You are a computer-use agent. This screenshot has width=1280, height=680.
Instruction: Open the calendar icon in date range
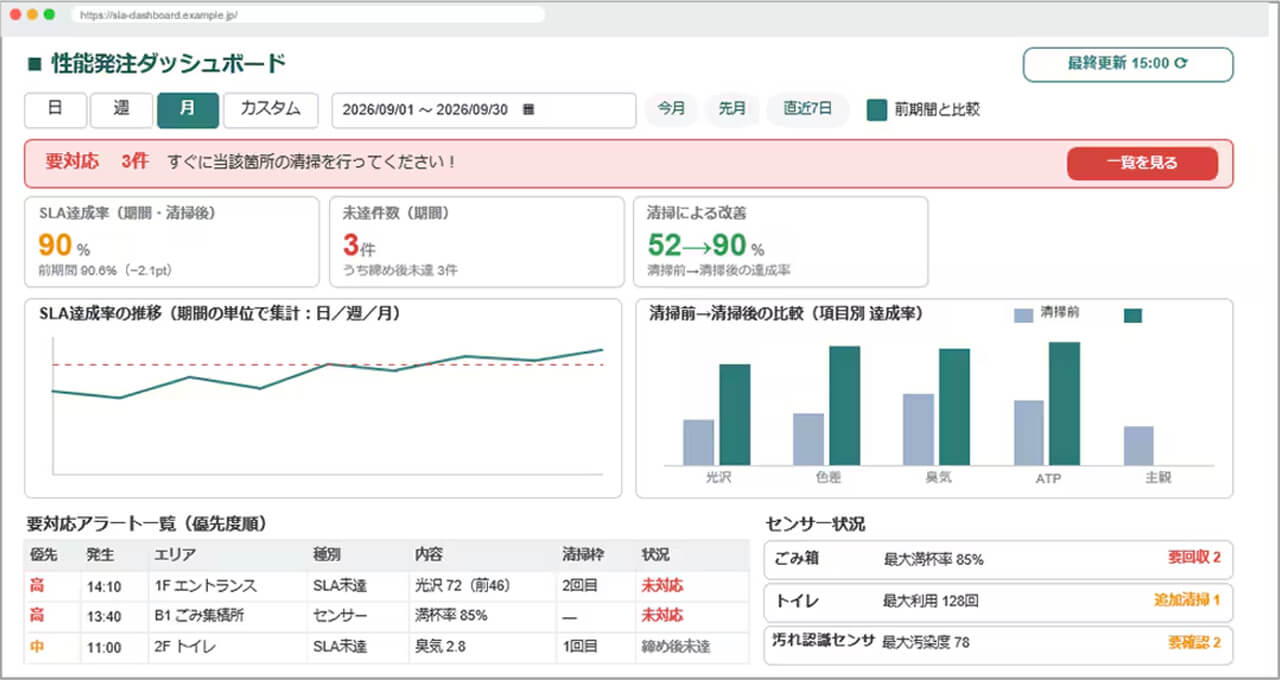point(529,110)
